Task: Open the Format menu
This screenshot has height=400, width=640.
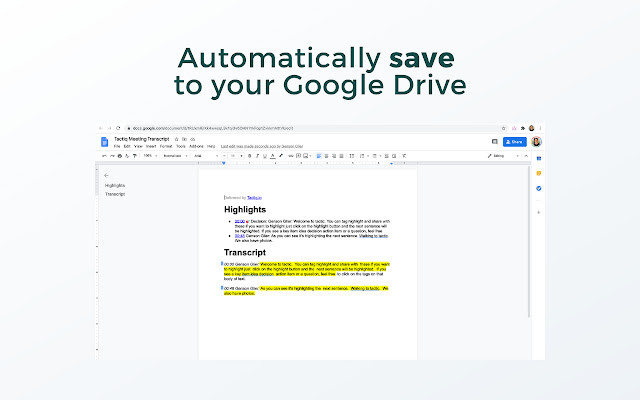Action: (x=166, y=146)
